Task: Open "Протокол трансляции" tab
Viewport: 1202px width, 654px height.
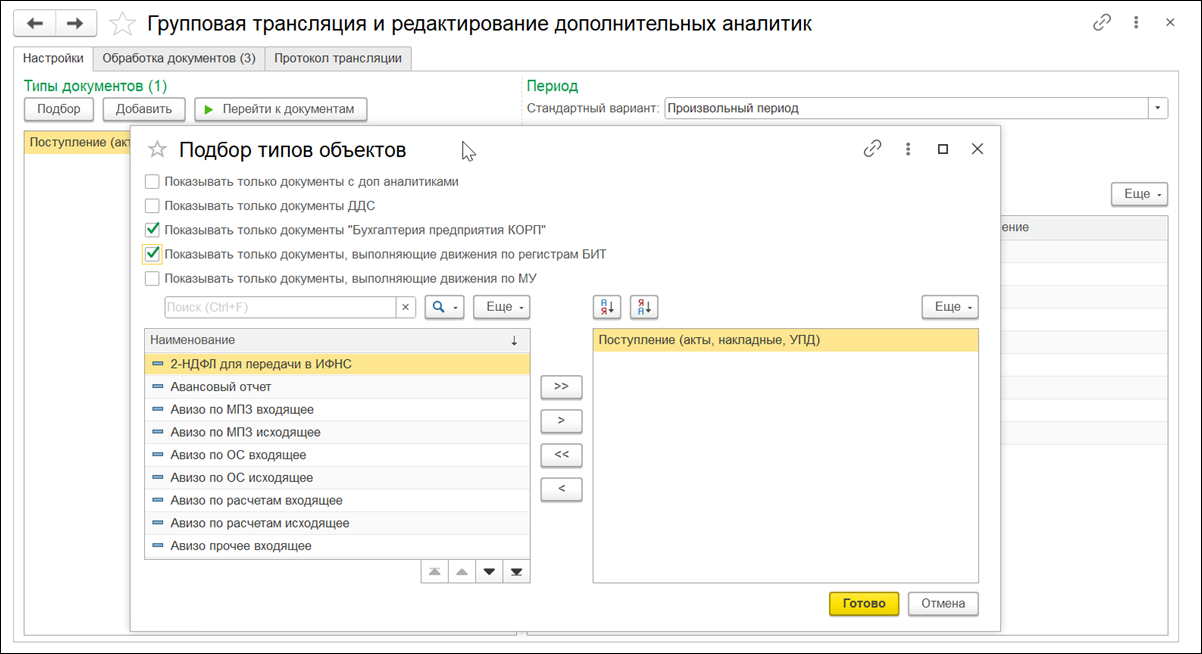Action: [338, 58]
